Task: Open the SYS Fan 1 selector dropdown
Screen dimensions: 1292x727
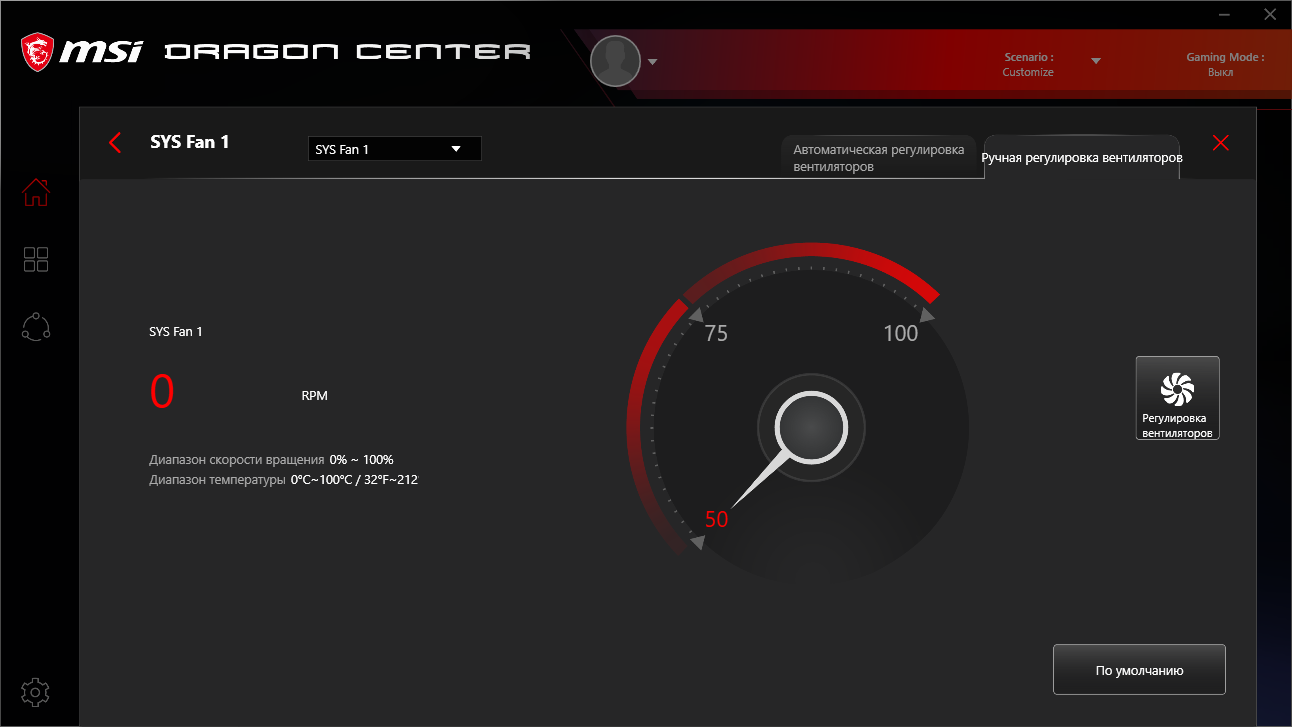Action: (394, 149)
